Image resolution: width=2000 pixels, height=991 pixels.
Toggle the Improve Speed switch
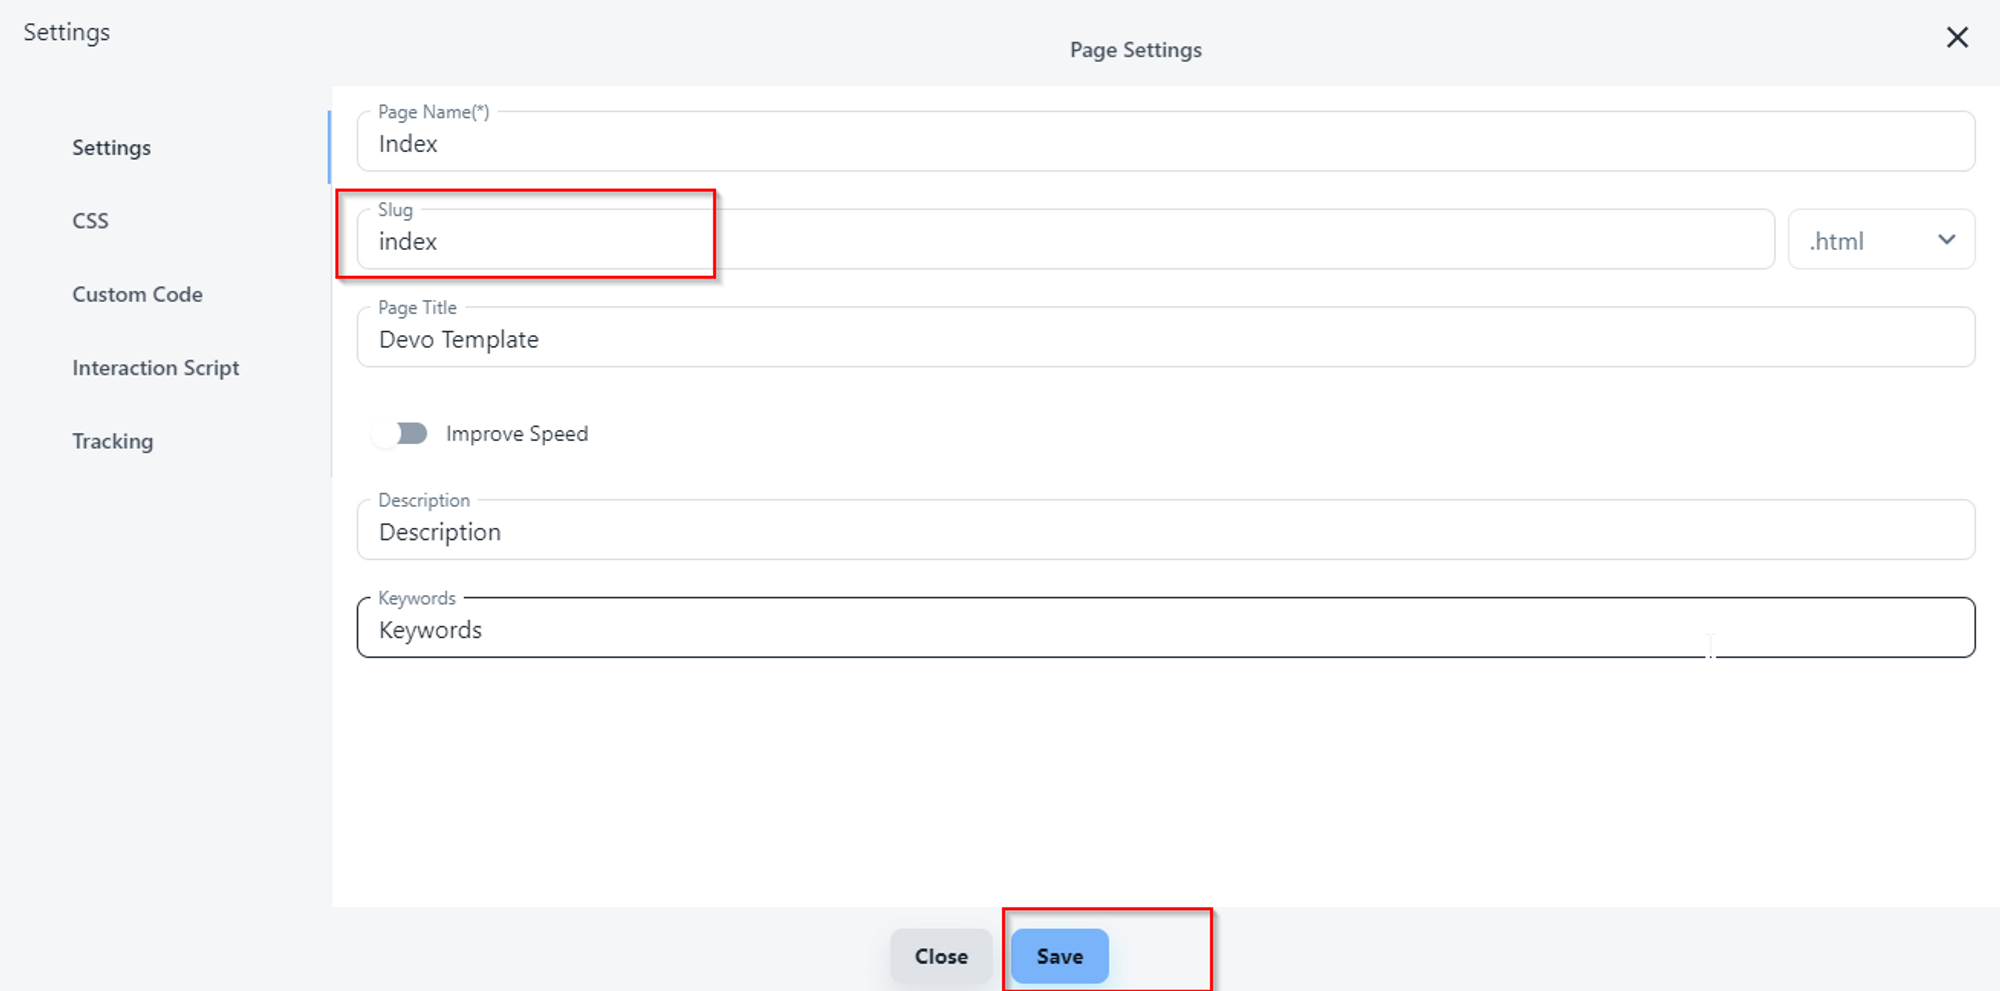pos(399,434)
